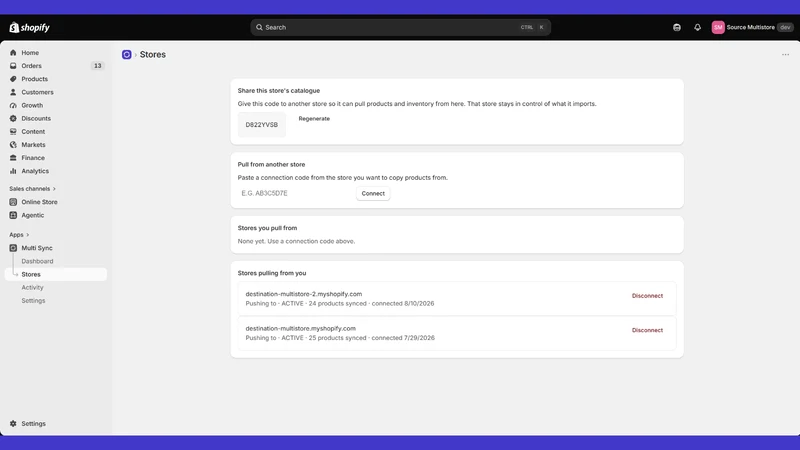
Task: Disconnect destination-multistore.myshopify.com
Action: (x=647, y=330)
